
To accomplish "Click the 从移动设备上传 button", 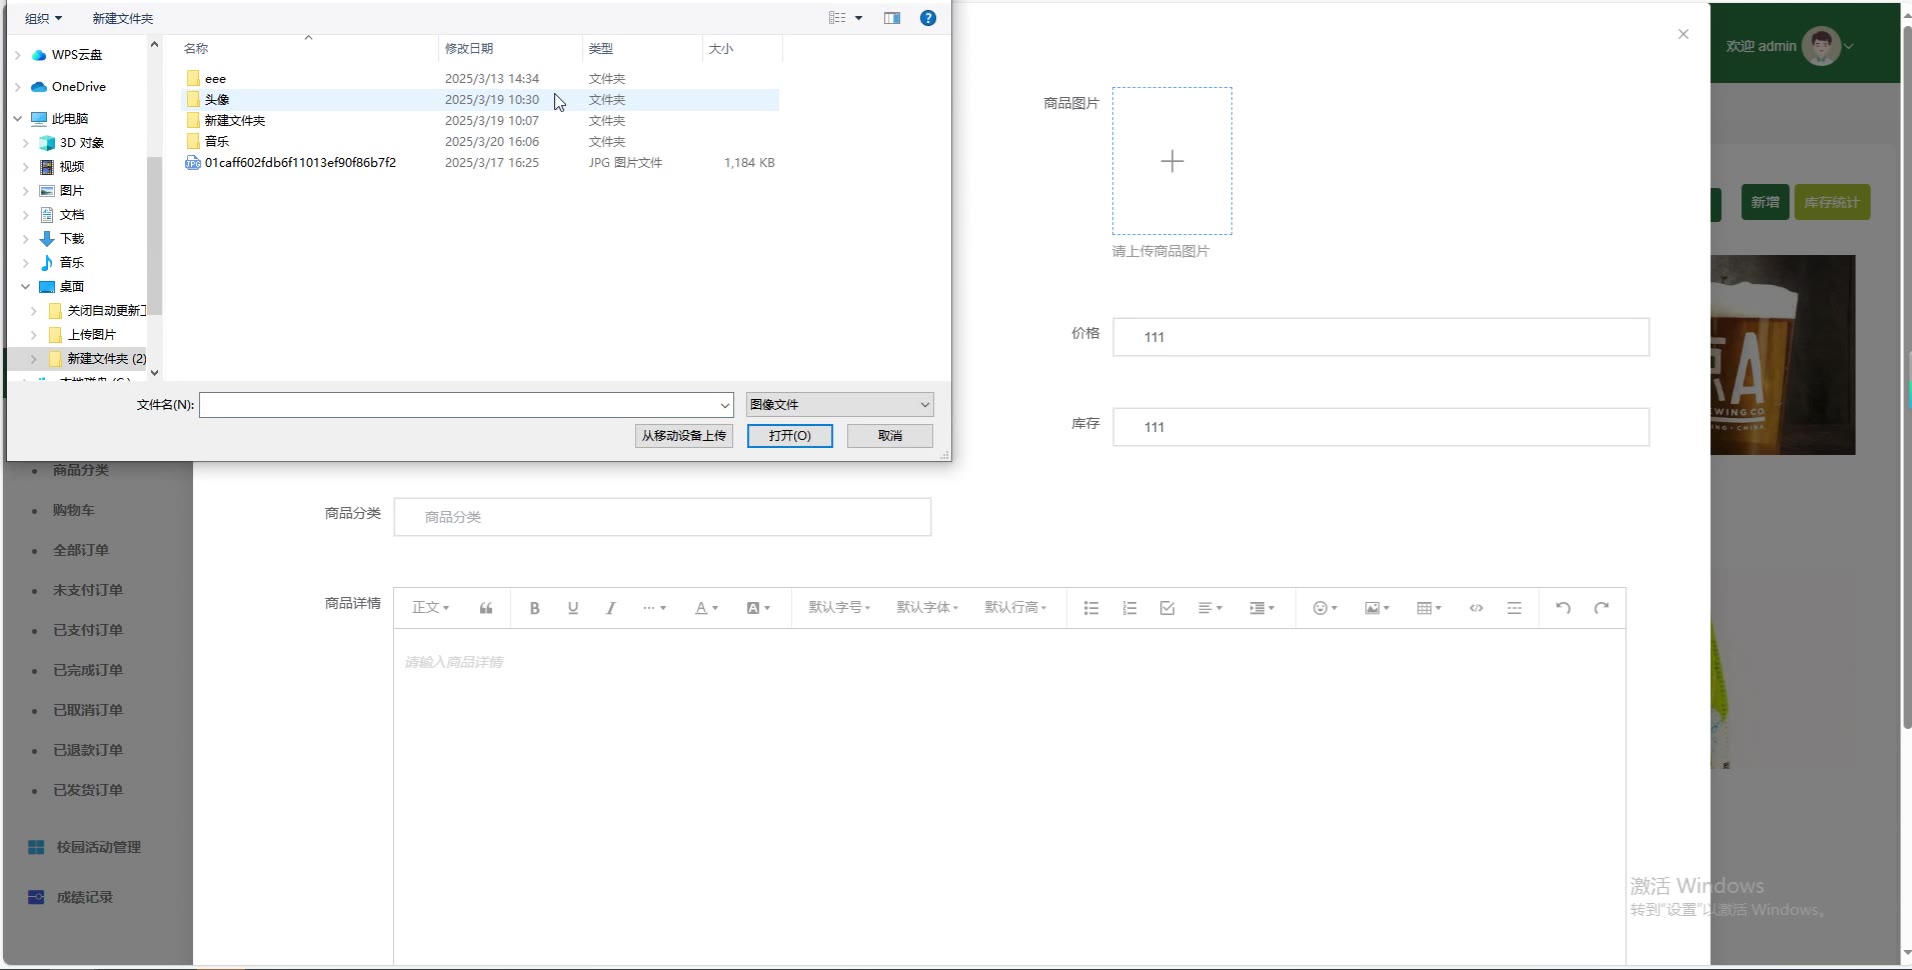I will [684, 436].
